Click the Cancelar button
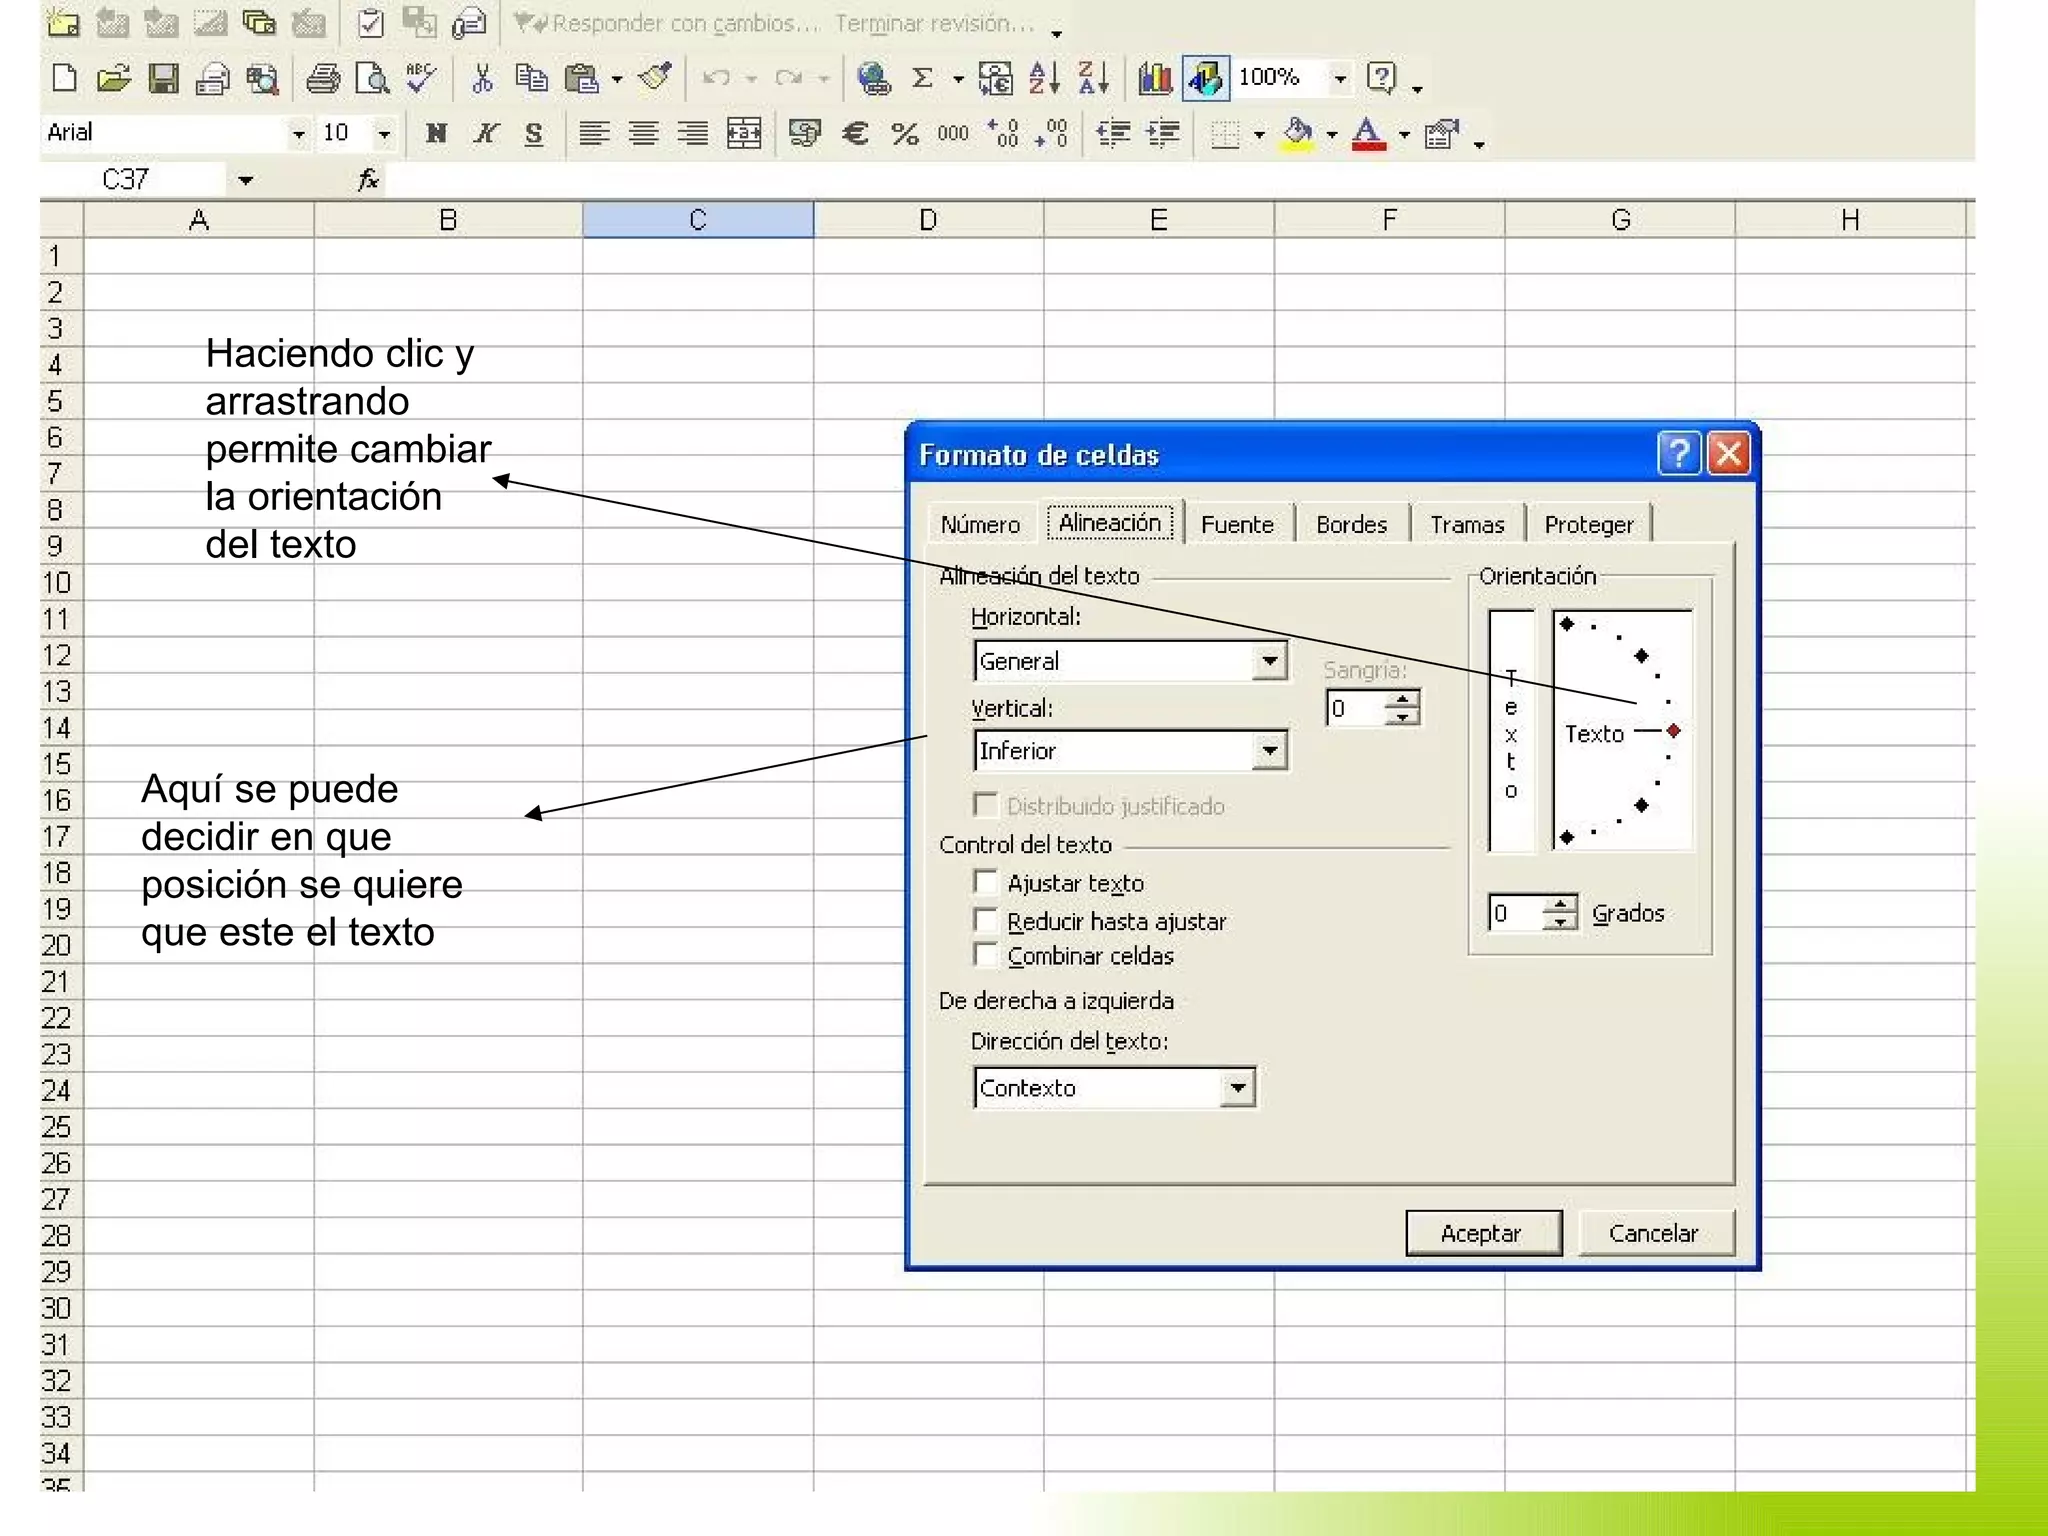This screenshot has height=1536, width=2048. point(1653,1233)
